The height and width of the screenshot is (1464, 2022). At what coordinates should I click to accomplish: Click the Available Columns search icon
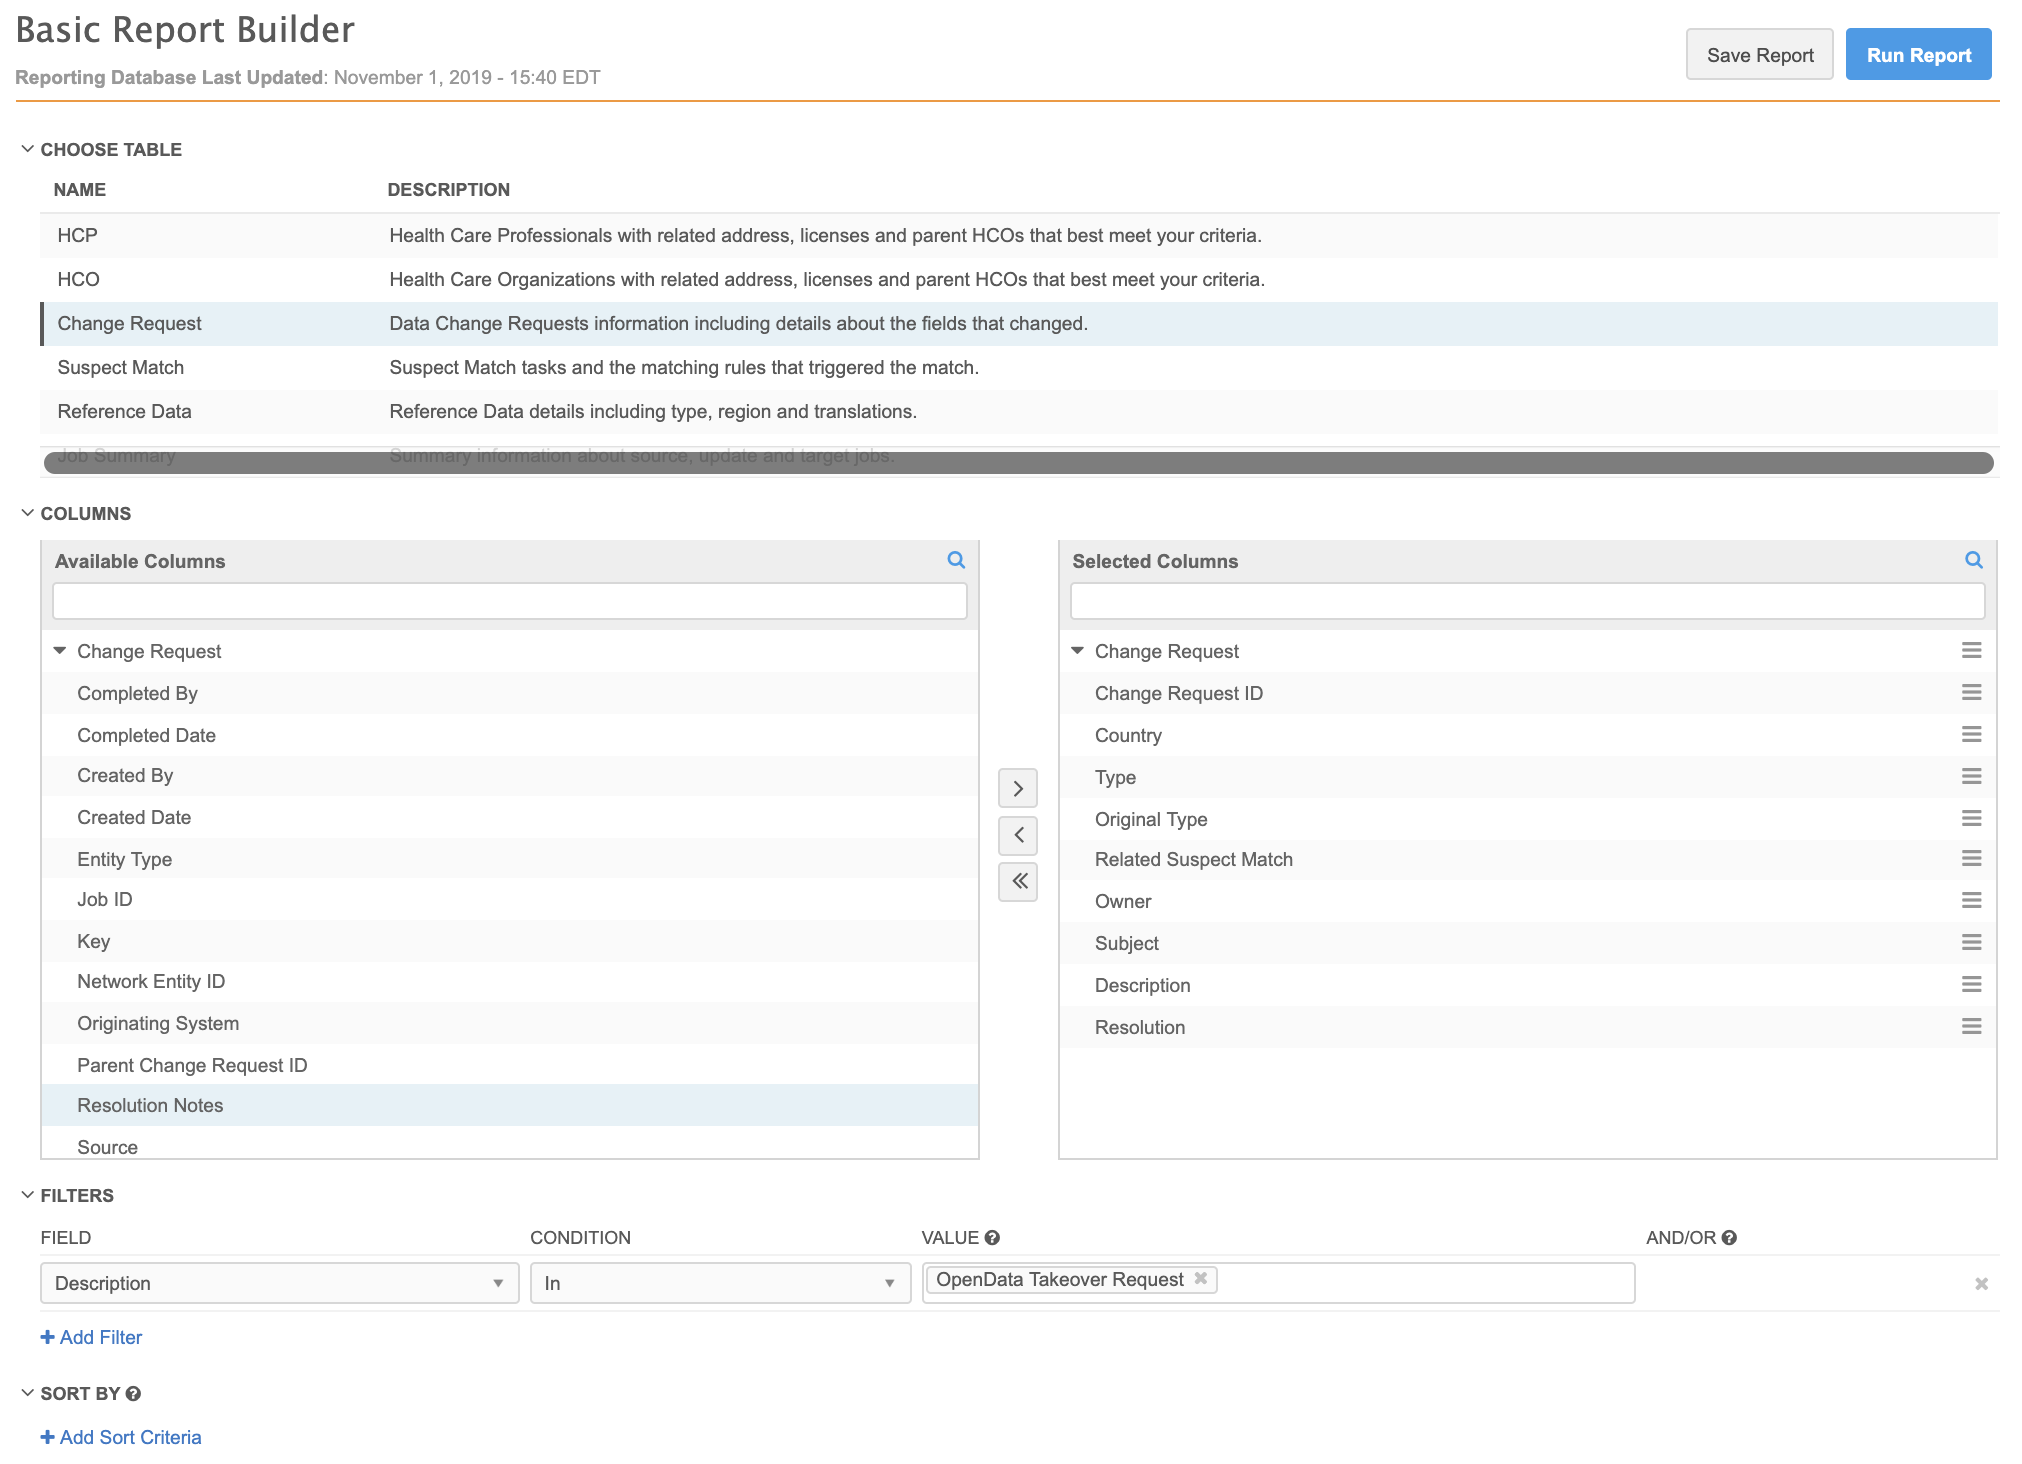956,560
